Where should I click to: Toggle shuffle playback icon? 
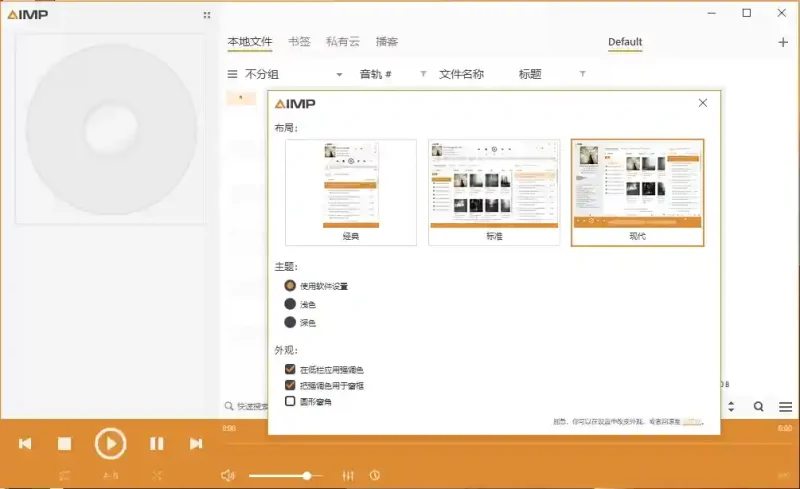pos(157,476)
